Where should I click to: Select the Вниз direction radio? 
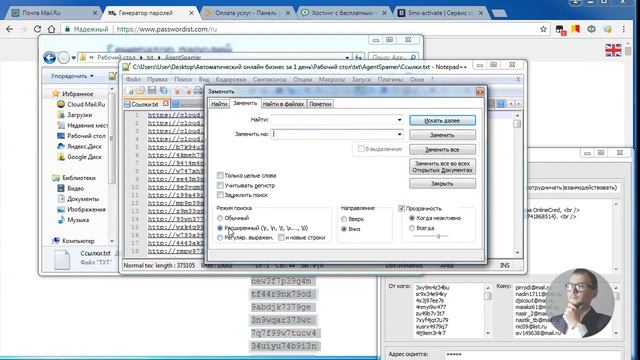(x=344, y=229)
